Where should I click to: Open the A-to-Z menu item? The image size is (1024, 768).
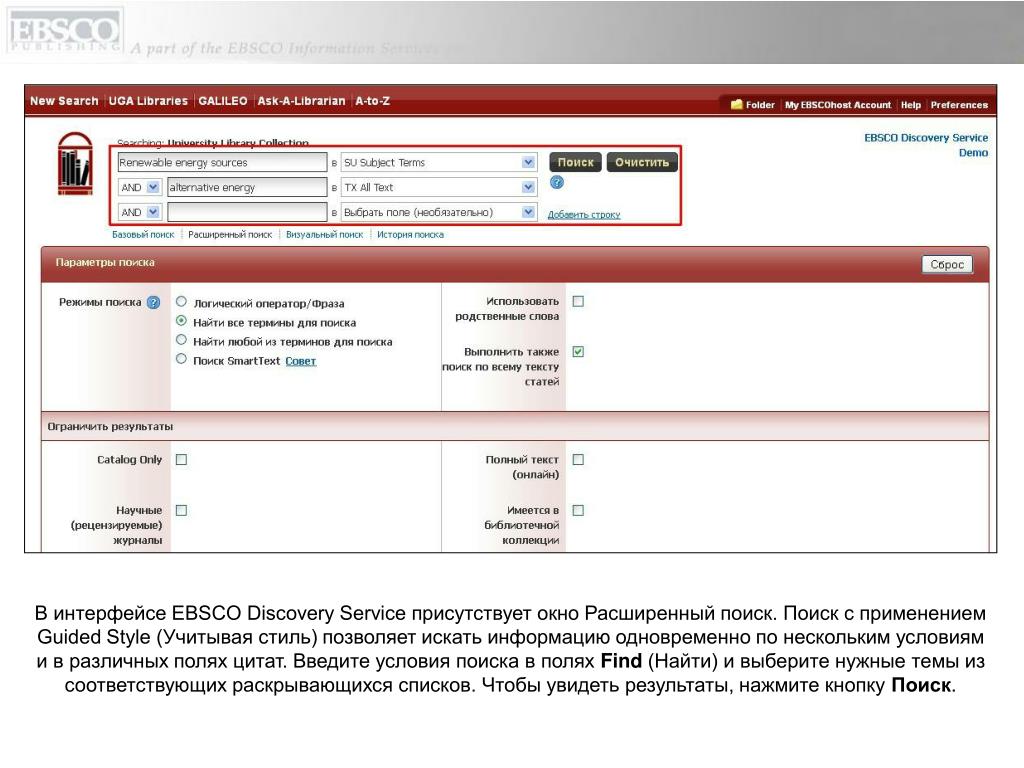click(x=372, y=101)
